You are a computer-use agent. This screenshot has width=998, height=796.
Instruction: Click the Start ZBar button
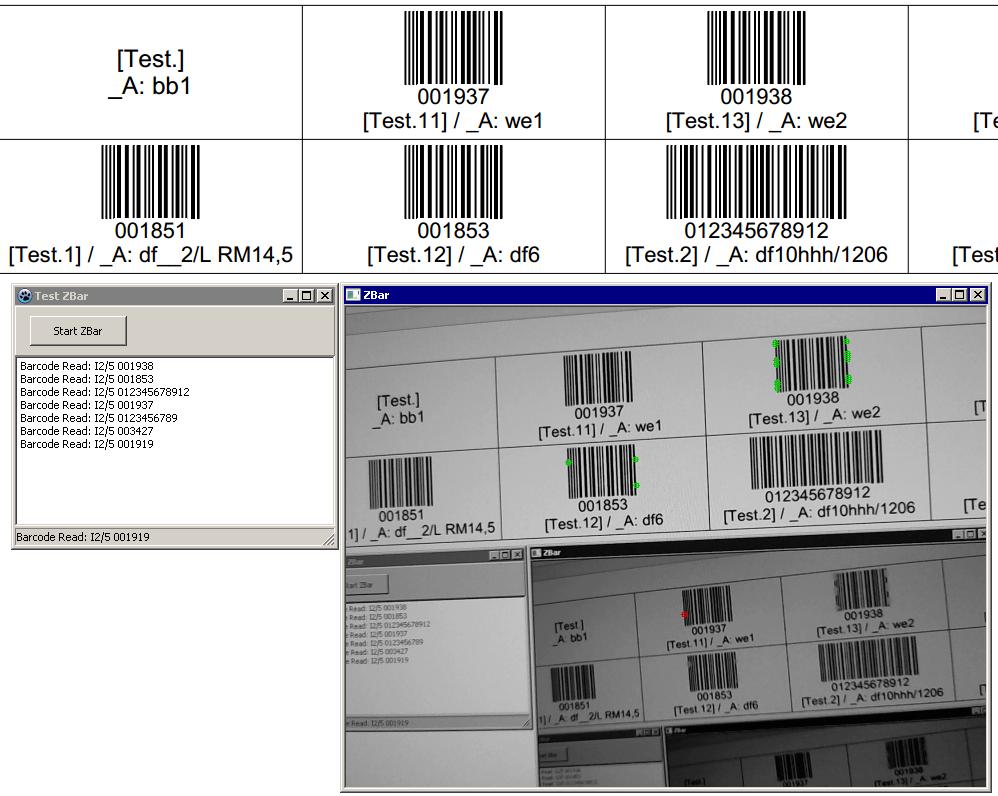pos(78,331)
